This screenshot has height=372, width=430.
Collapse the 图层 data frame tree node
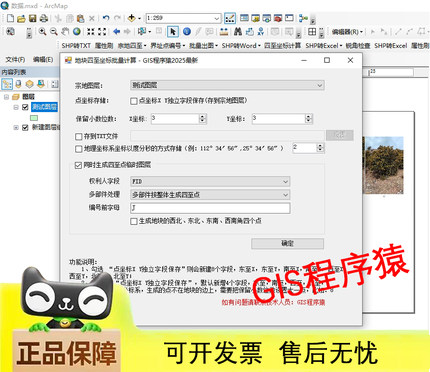click(x=6, y=97)
